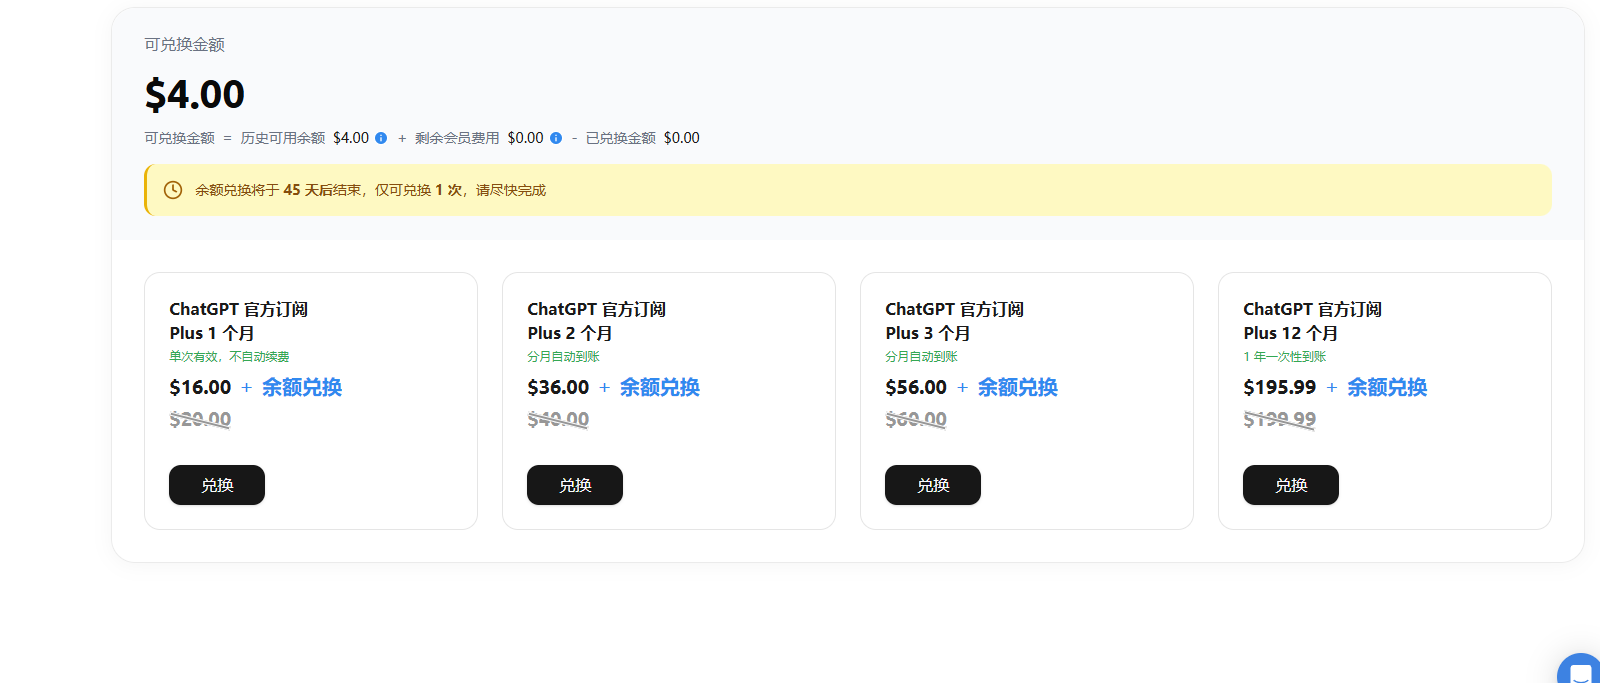This screenshot has height=683, width=1600.
Task: Click 余额兑换 link next to $36.00
Action: (660, 387)
